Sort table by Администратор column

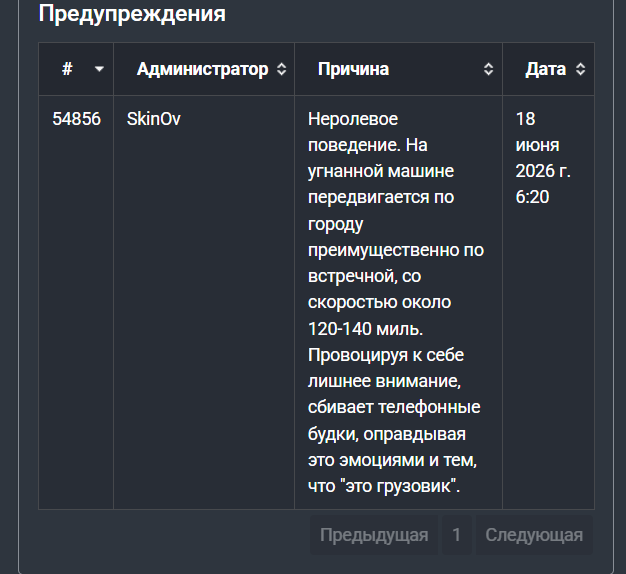pos(204,69)
